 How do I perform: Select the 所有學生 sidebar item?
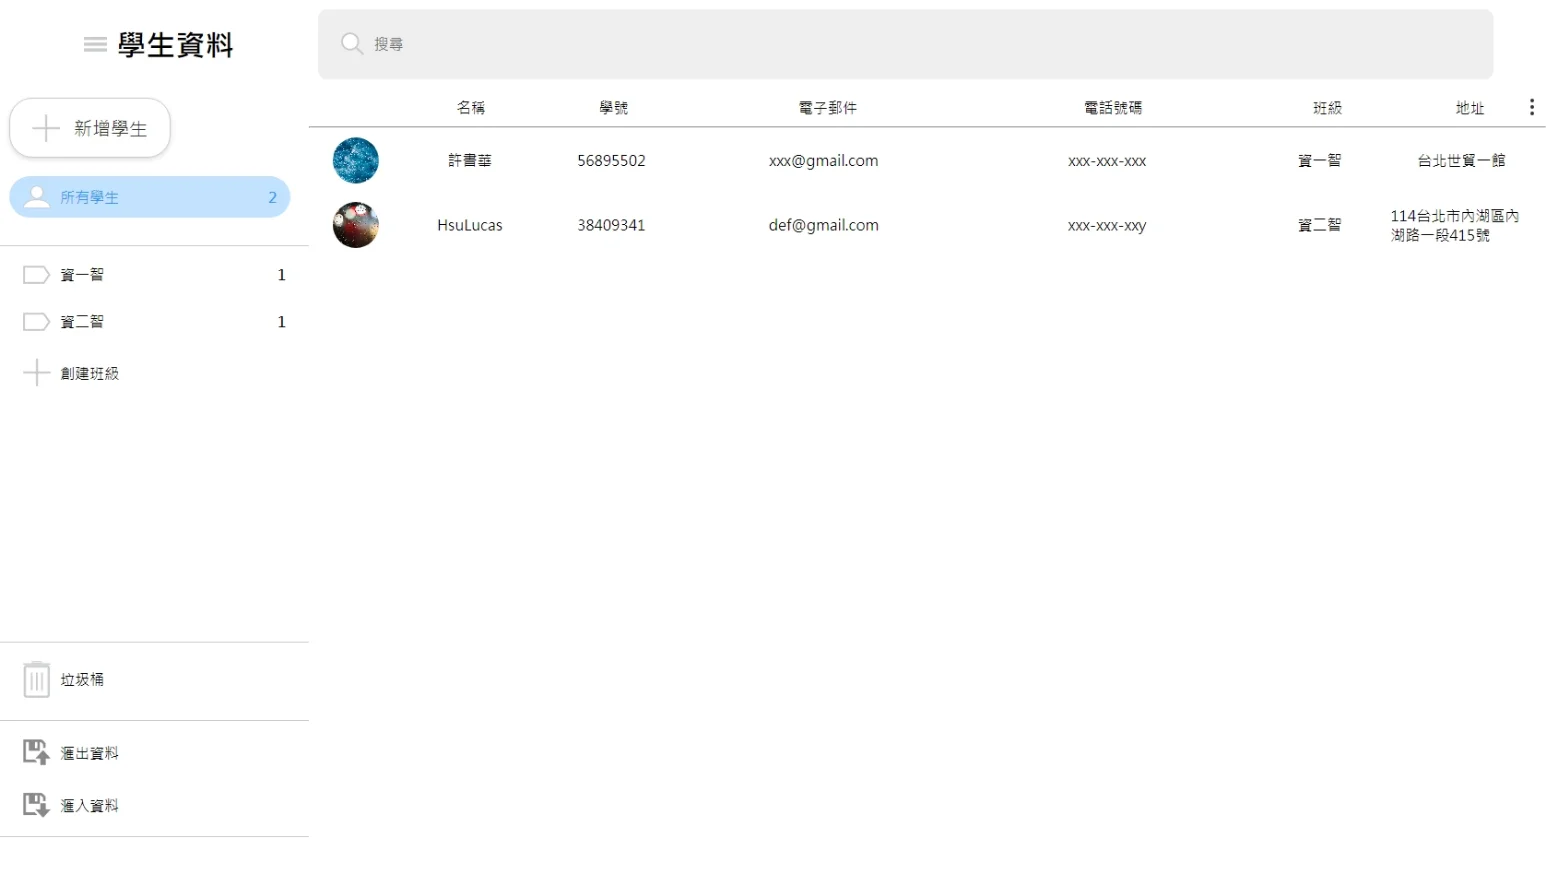150,197
